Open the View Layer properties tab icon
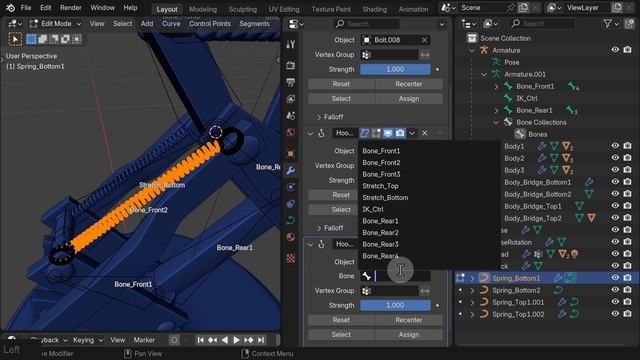 coord(290,99)
